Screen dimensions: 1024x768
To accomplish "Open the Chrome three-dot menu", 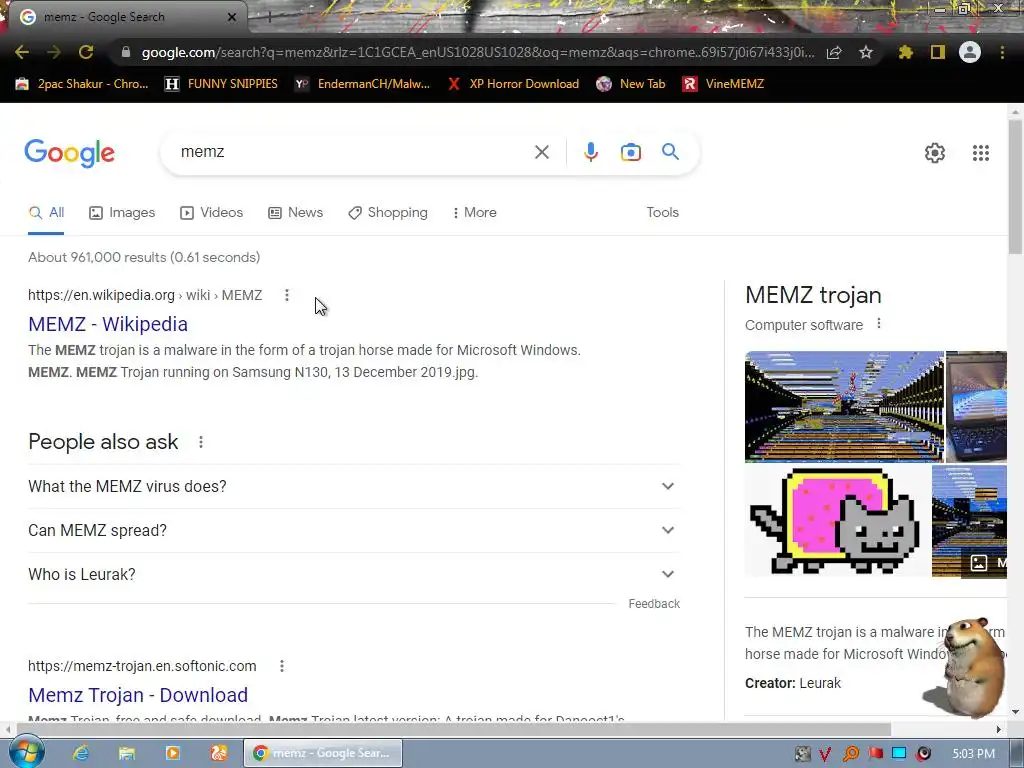I will (1002, 52).
